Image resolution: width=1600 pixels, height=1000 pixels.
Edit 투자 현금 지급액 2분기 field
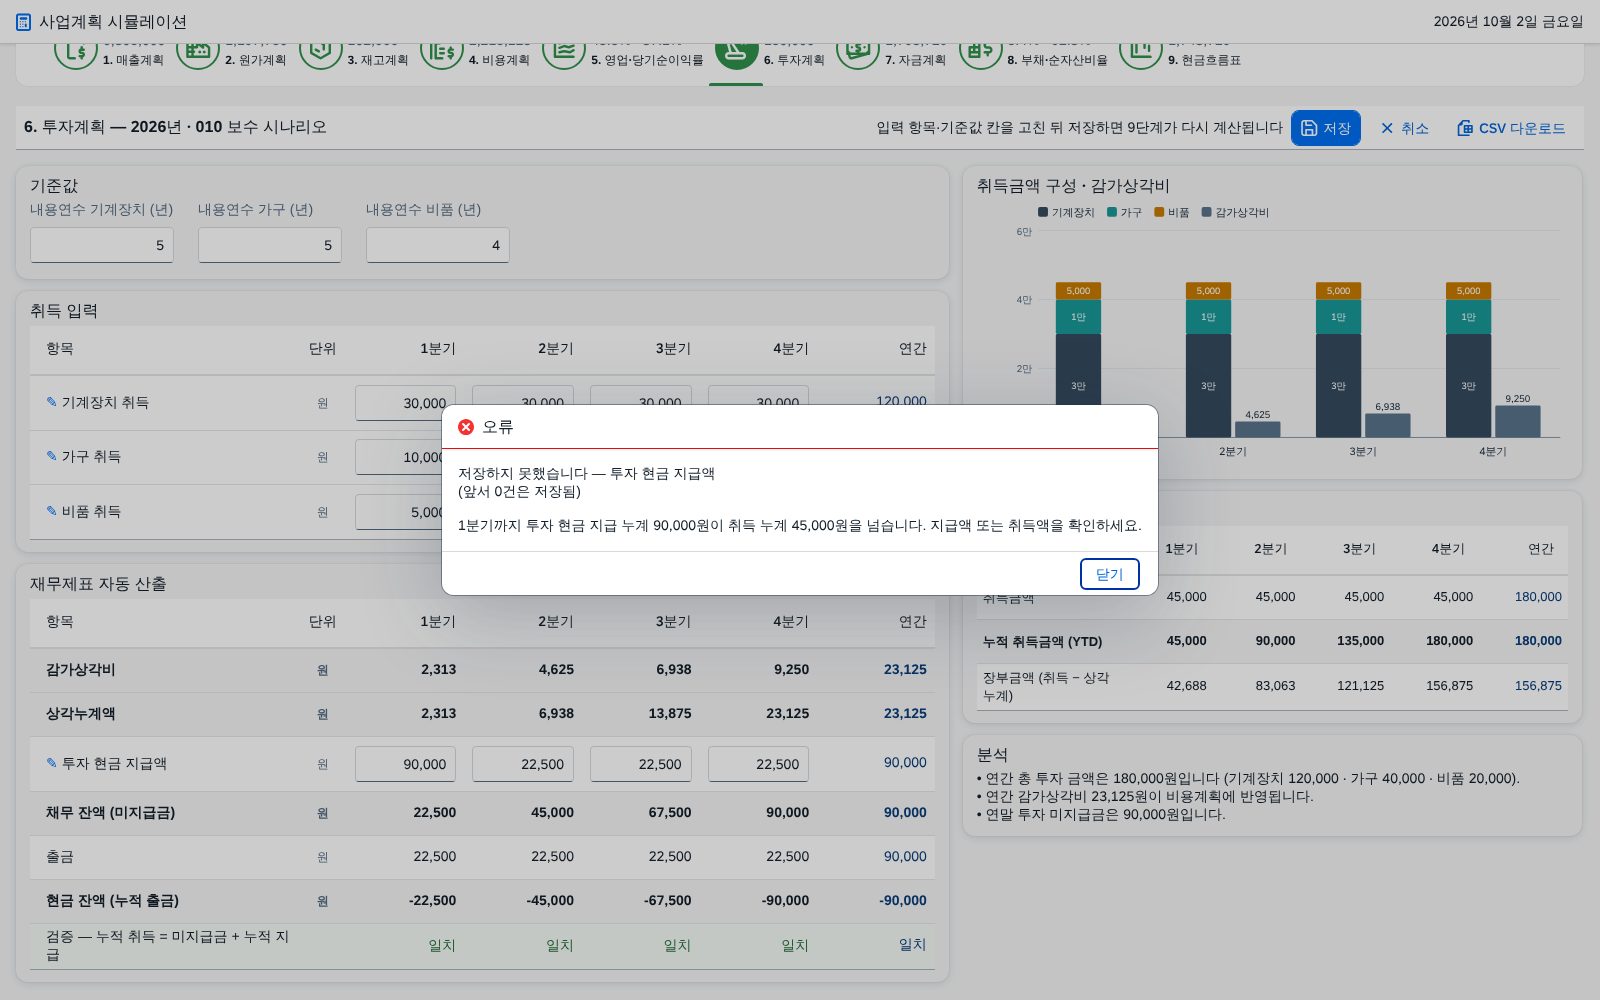tap(523, 764)
